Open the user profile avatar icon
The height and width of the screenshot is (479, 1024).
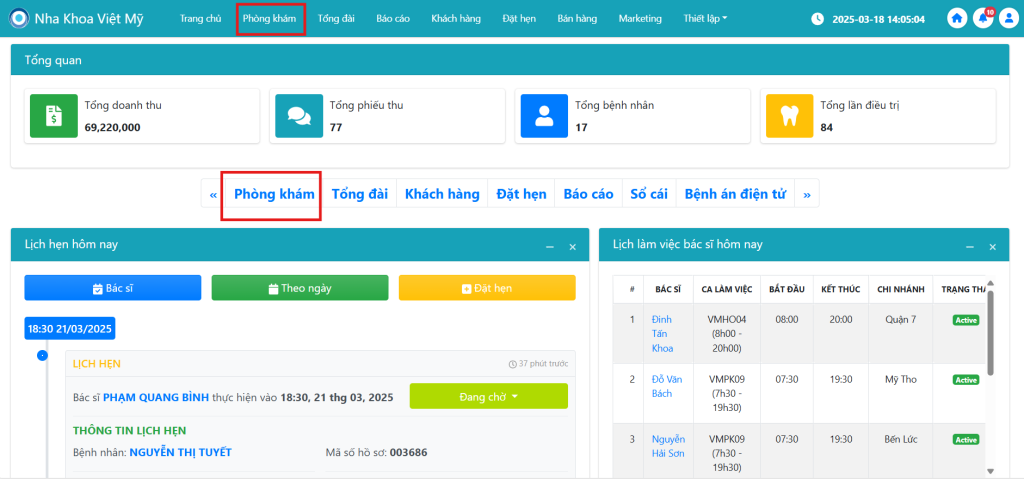coord(1007,19)
